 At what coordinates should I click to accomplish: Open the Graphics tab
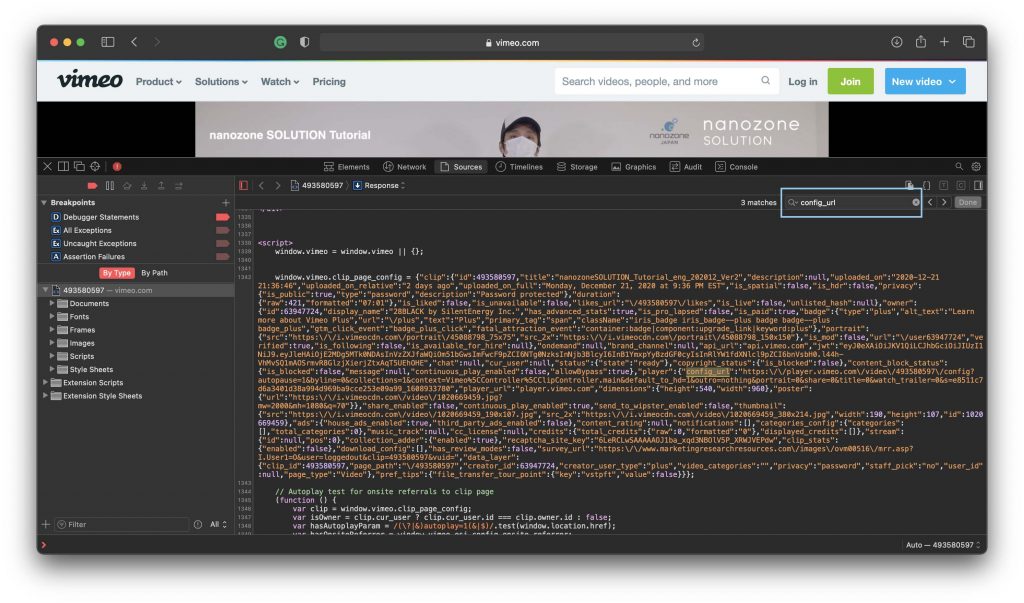click(x=633, y=167)
